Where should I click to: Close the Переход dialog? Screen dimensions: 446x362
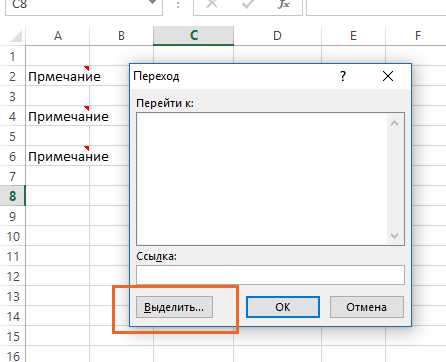pyautogui.click(x=388, y=76)
